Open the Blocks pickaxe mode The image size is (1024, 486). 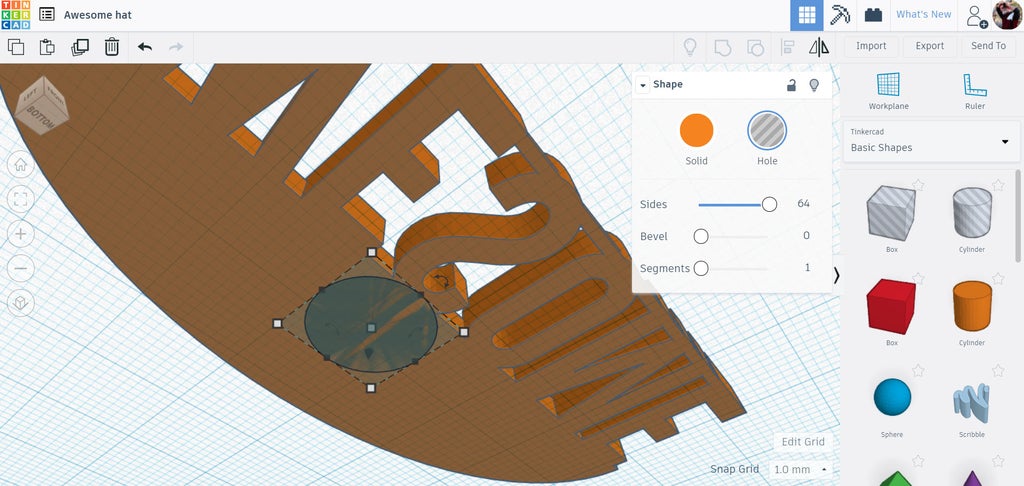(840, 15)
